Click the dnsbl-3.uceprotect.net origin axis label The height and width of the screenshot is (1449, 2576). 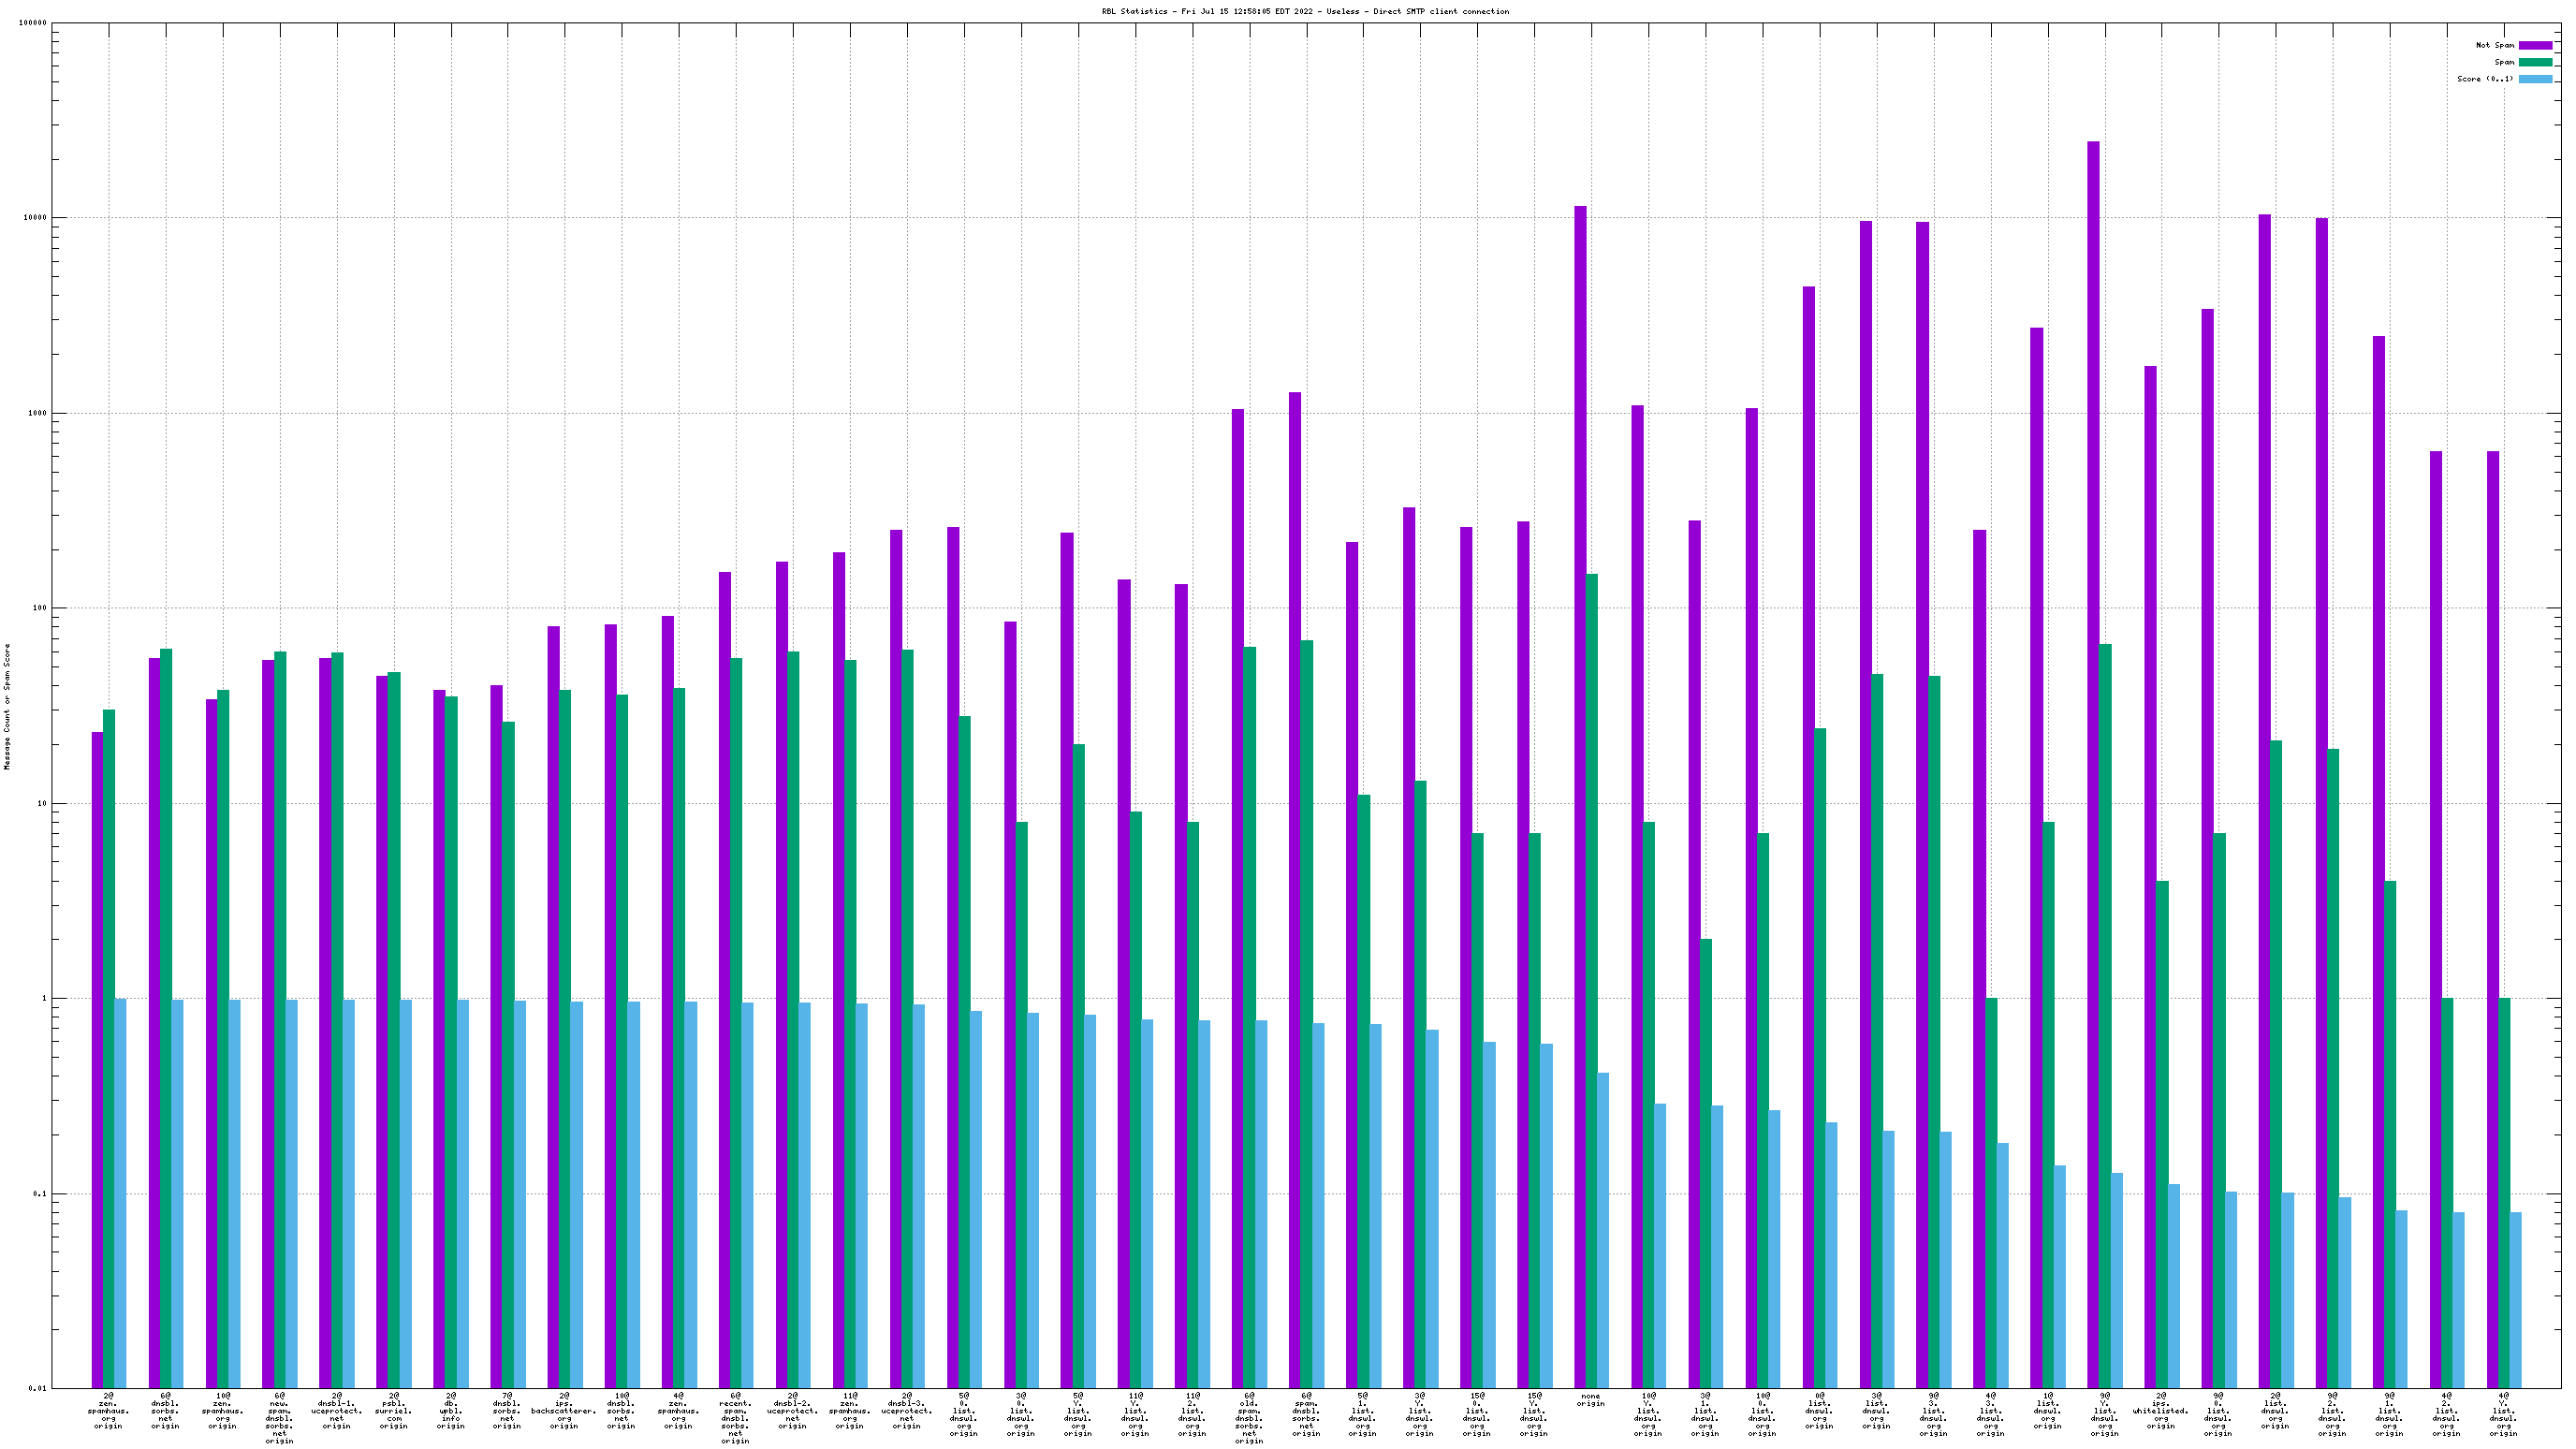pyautogui.click(x=906, y=1410)
